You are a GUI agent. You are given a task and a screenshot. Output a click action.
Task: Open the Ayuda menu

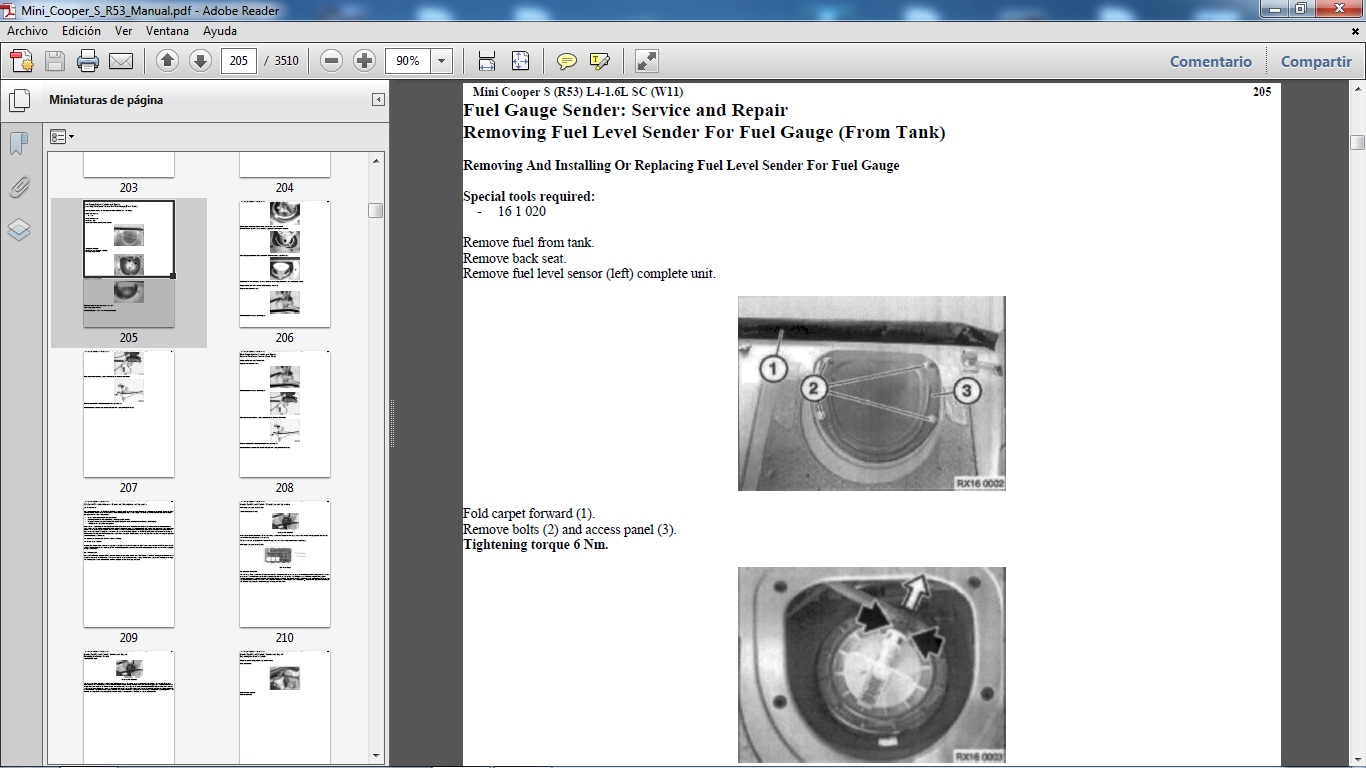pyautogui.click(x=220, y=31)
